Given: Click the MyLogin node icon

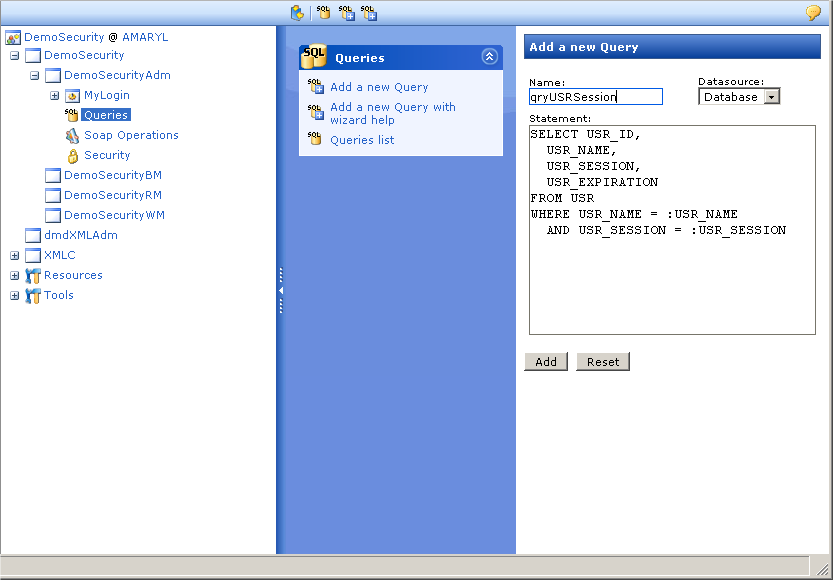Looking at the screenshot, I should pyautogui.click(x=72, y=95).
